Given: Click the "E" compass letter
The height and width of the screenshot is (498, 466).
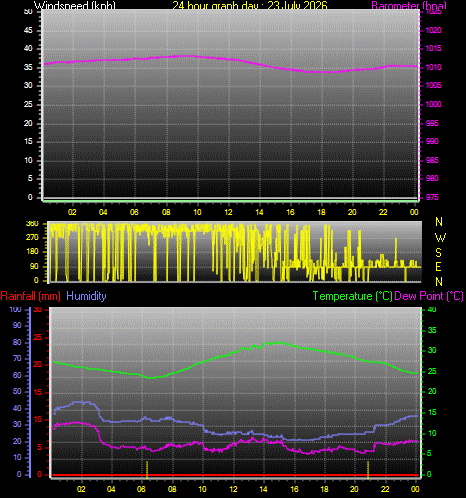Looking at the screenshot, I should (x=438, y=267).
